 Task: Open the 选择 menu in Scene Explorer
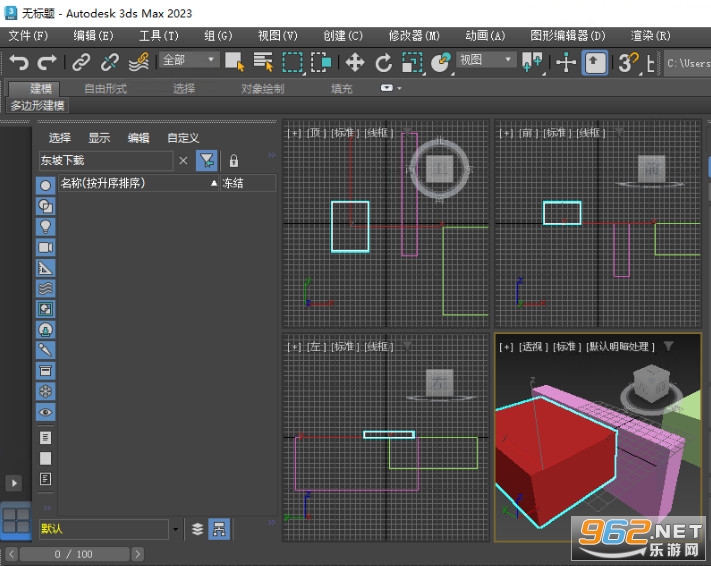pos(60,138)
